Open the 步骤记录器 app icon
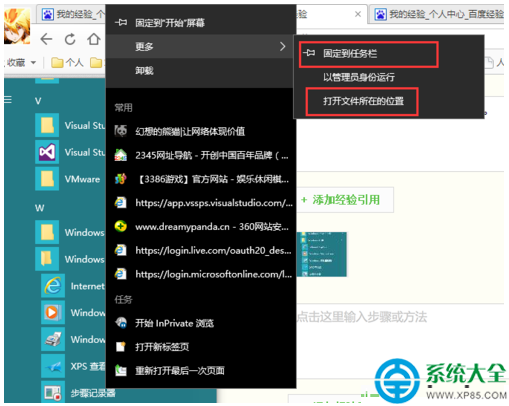The height and width of the screenshot is (406, 509). coord(53,393)
